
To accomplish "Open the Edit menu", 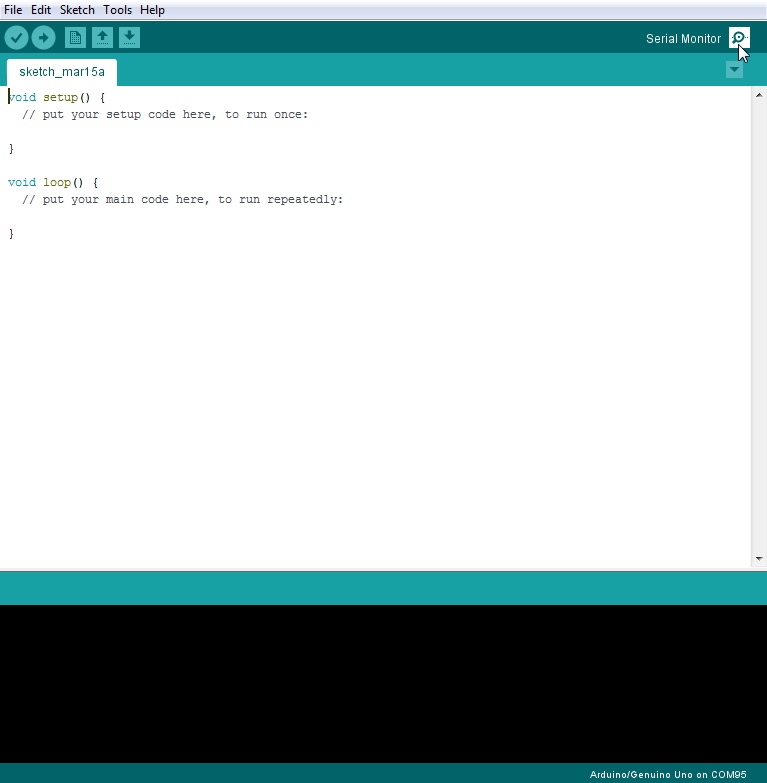I will [x=40, y=10].
